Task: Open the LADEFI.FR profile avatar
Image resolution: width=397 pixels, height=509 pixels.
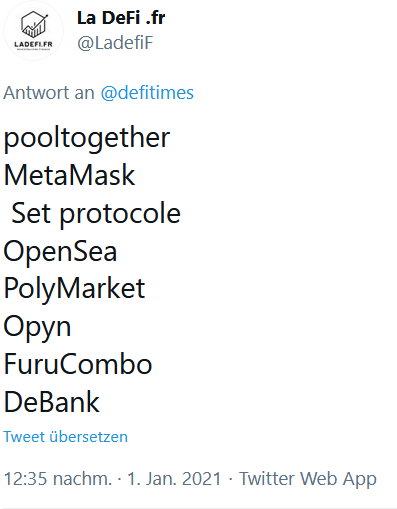Action: (33, 31)
